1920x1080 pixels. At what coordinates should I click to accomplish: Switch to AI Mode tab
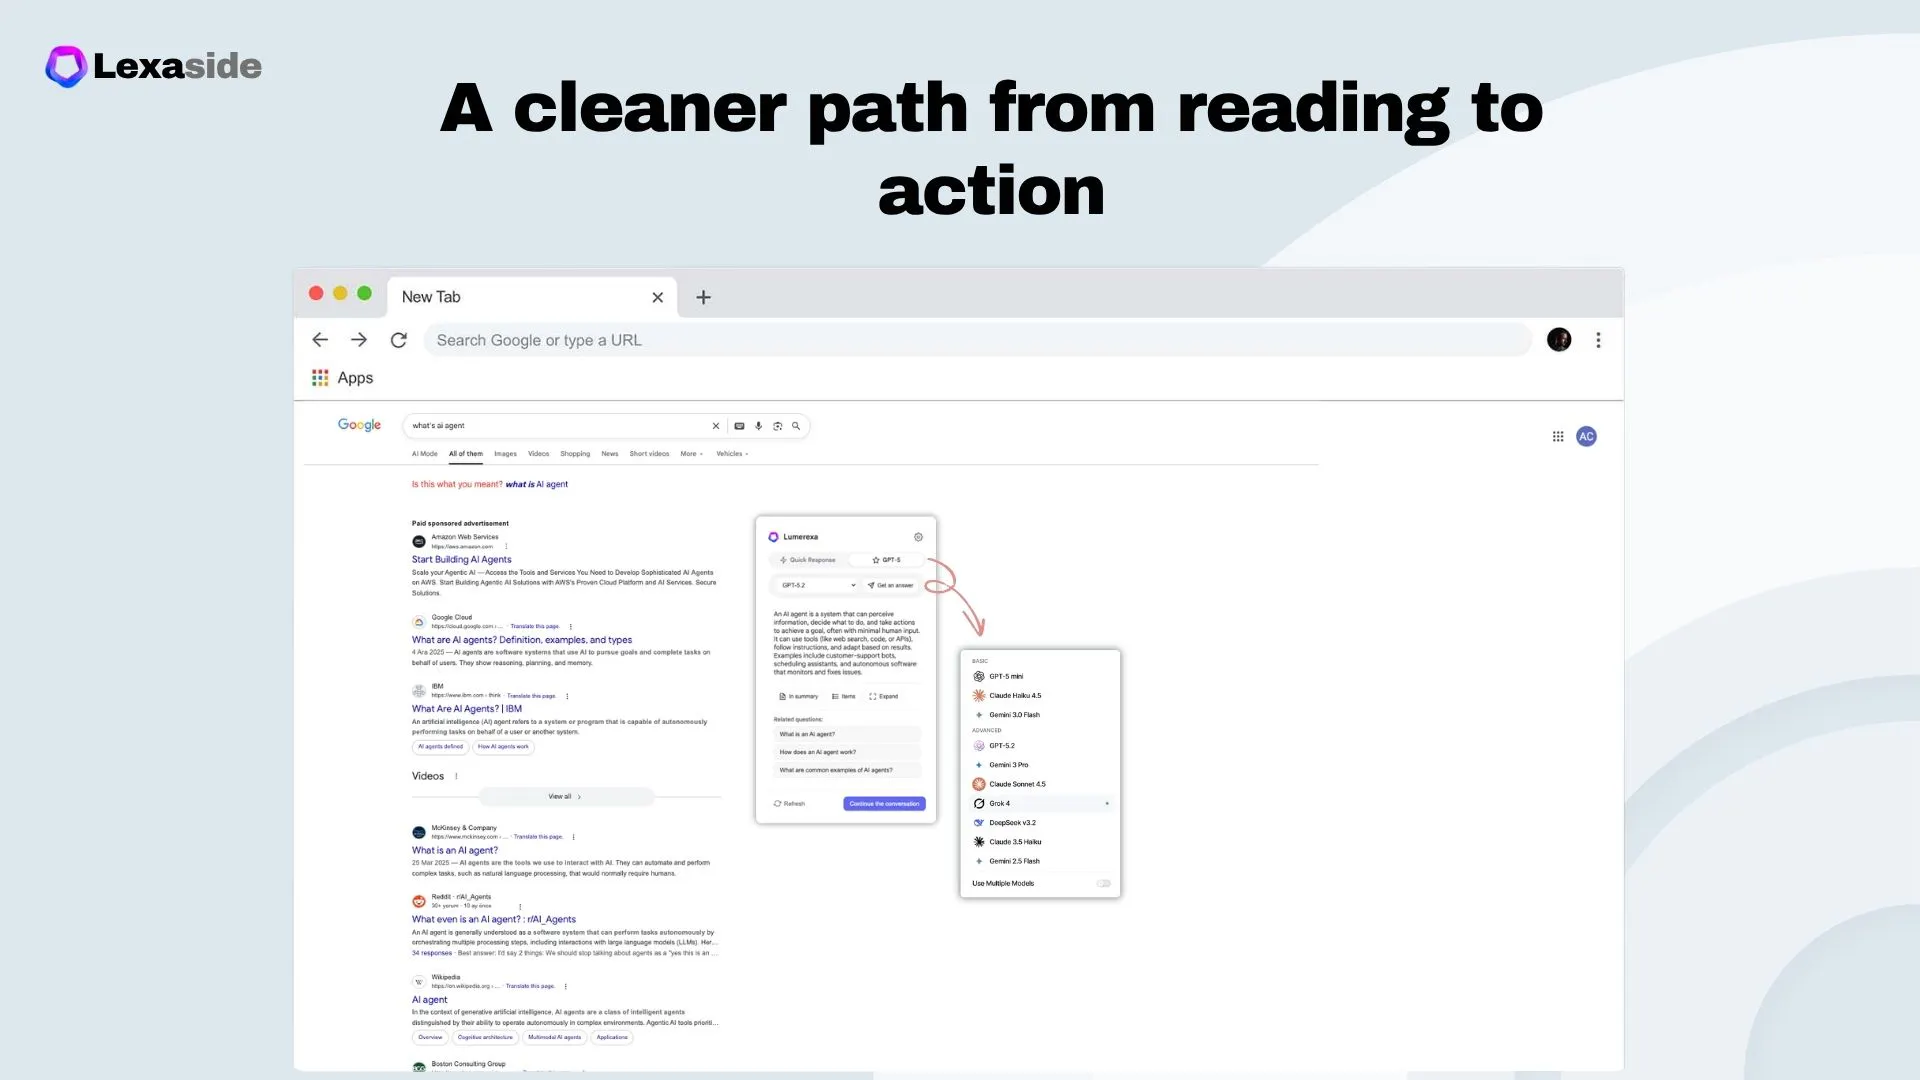tap(425, 454)
